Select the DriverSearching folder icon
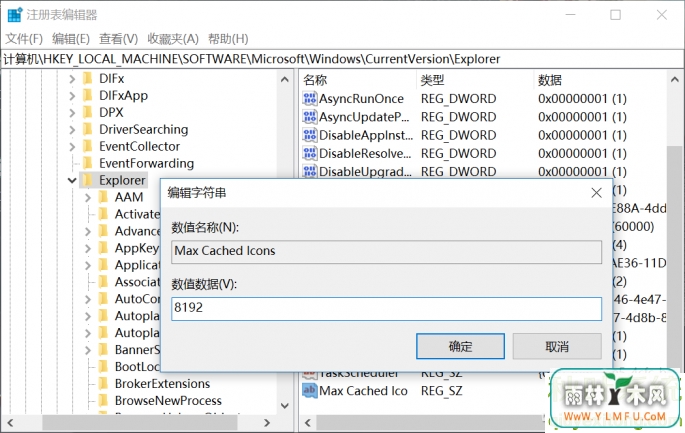The width and height of the screenshot is (685, 433). [88, 129]
